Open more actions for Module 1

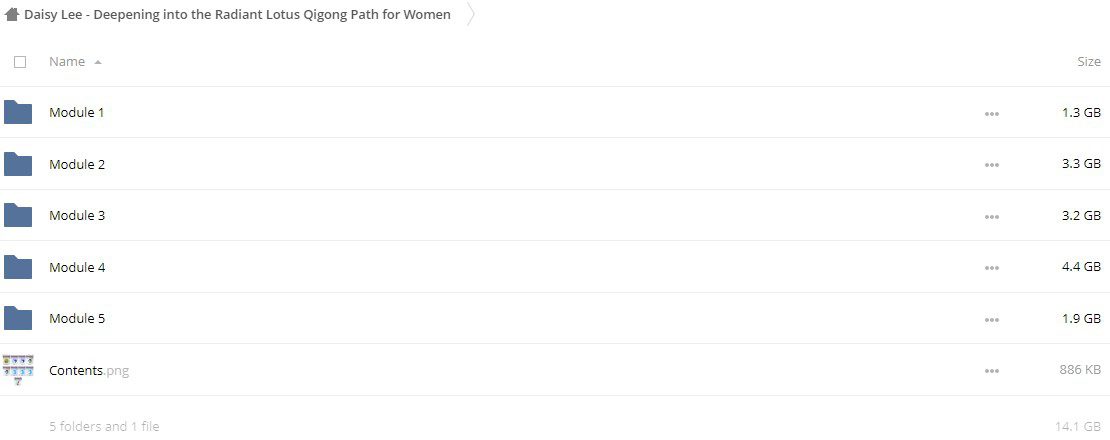[992, 113]
